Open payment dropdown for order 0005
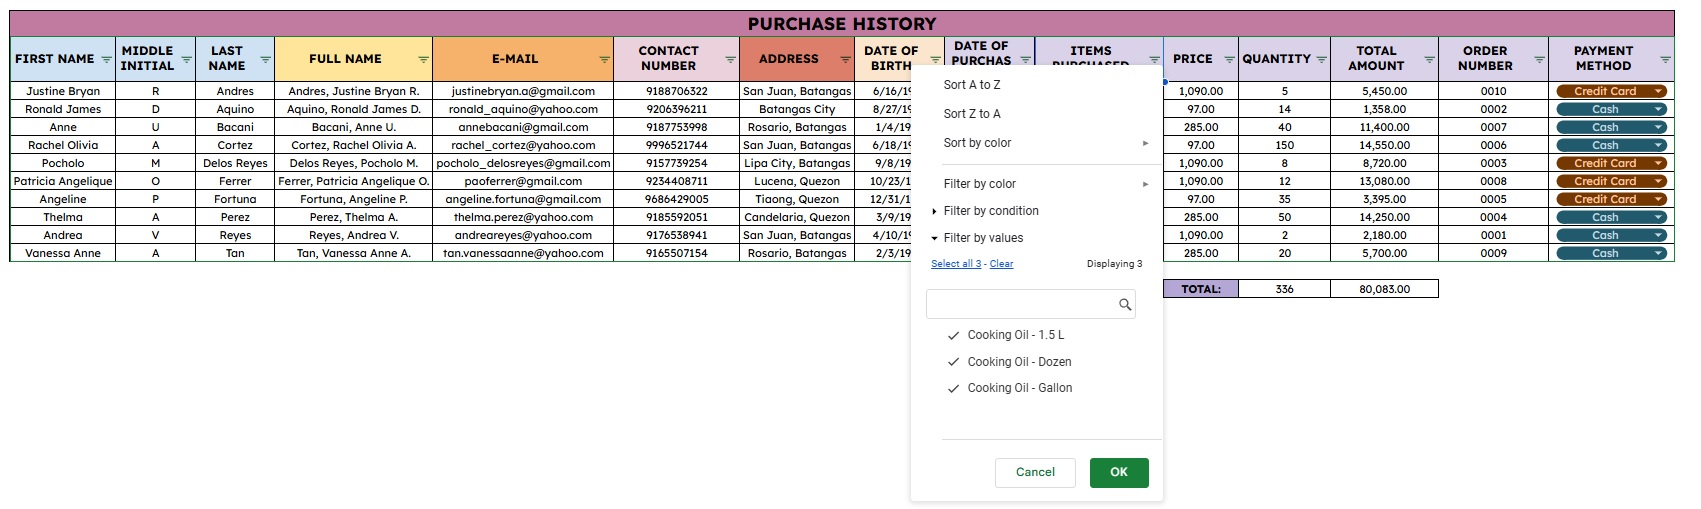Screen dimensions: 1701x509 click(1659, 199)
